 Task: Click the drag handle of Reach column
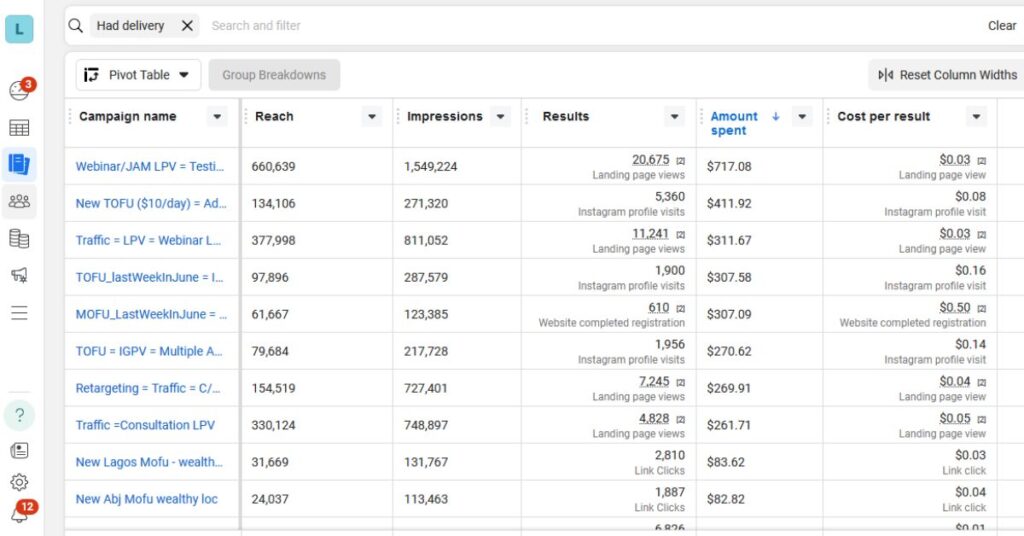(x=246, y=116)
